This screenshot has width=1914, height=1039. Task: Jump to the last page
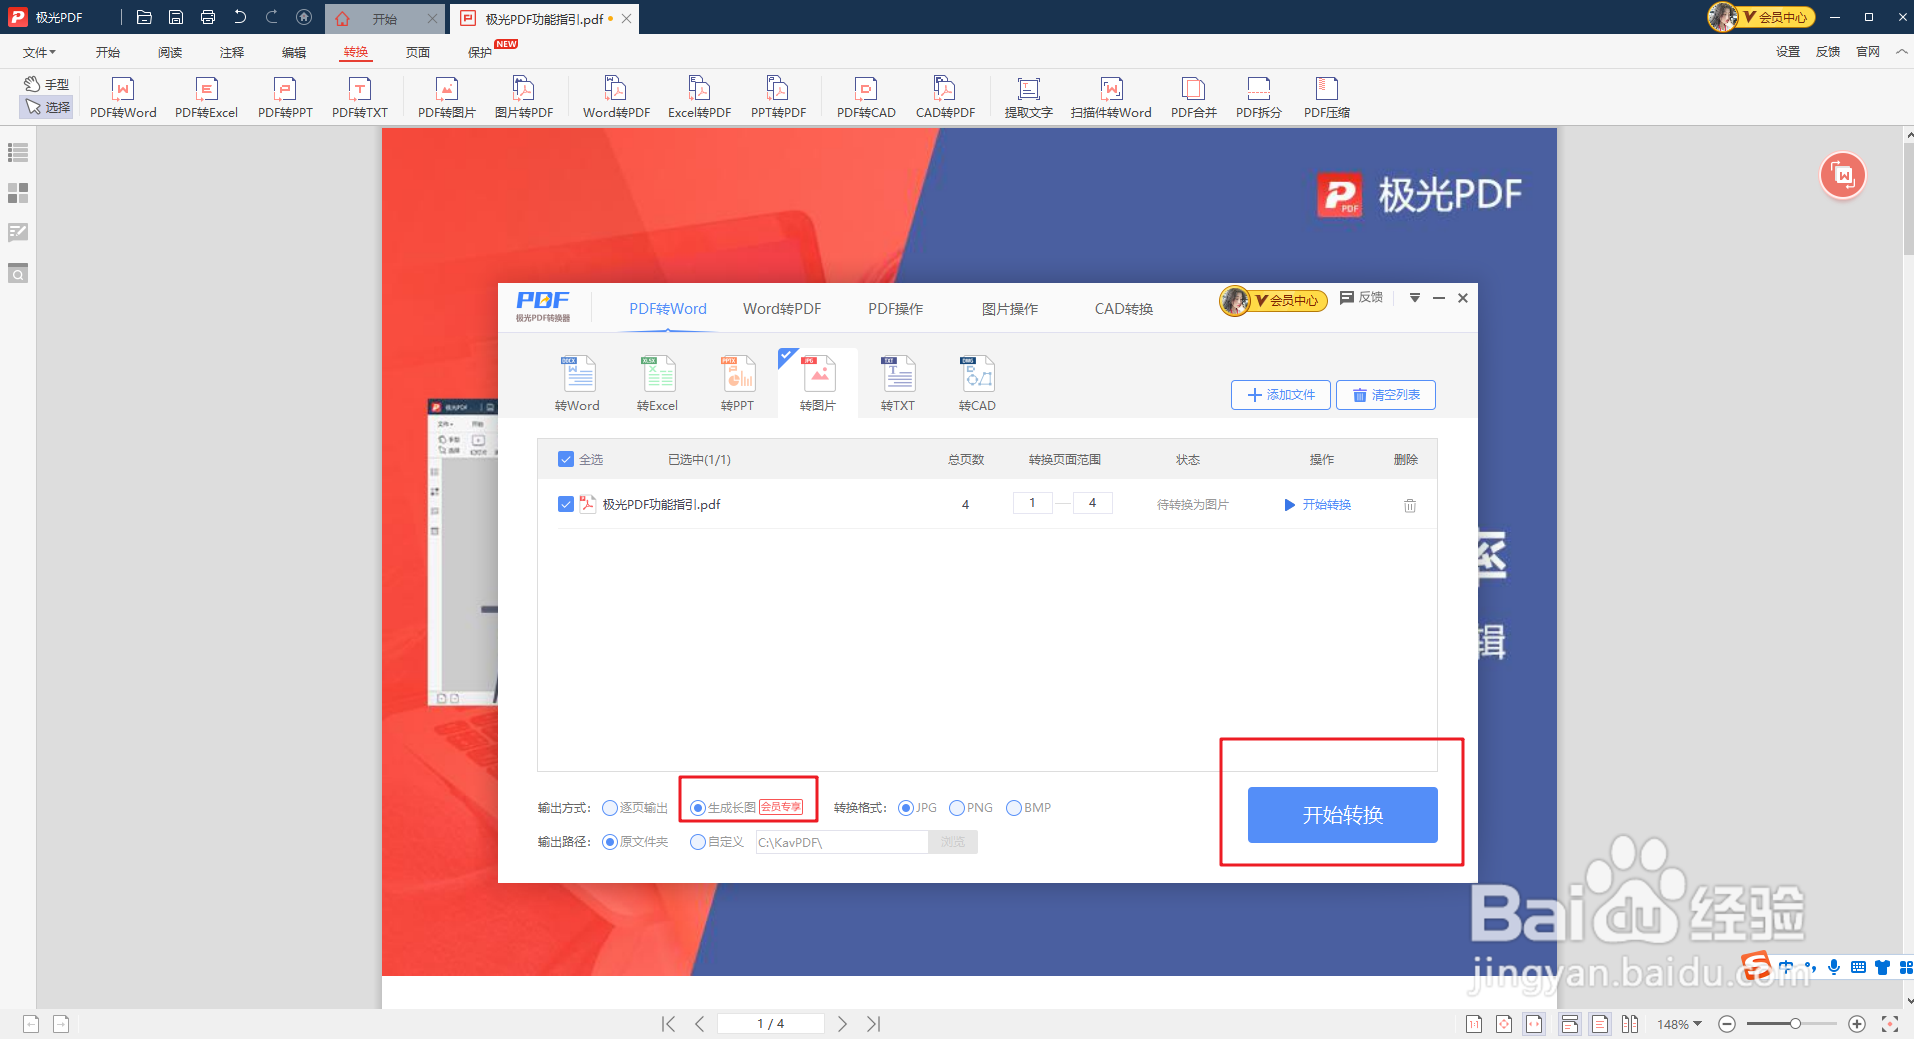click(874, 1024)
